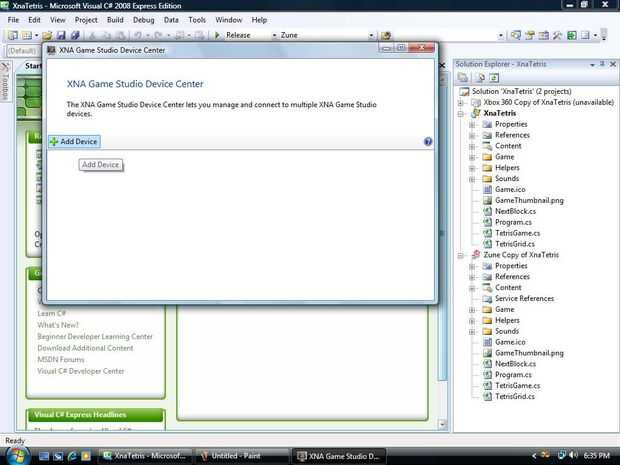The image size is (620, 465).
Task: Click the Solution Explorer Show All Files icon
Action: tap(480, 78)
